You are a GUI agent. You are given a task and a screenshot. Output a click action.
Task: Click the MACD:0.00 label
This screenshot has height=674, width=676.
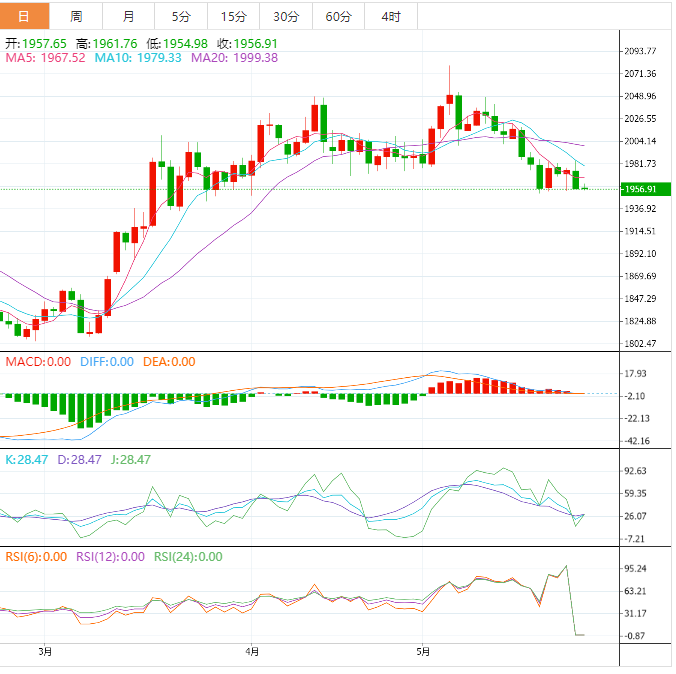pos(38,362)
